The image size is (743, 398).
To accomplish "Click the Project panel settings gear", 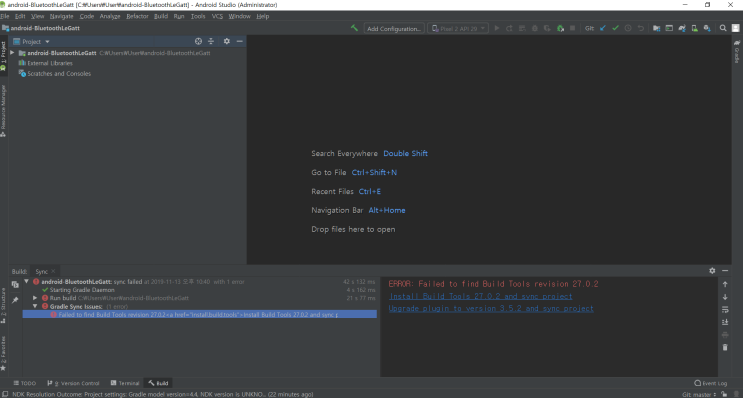I will pos(227,41).
